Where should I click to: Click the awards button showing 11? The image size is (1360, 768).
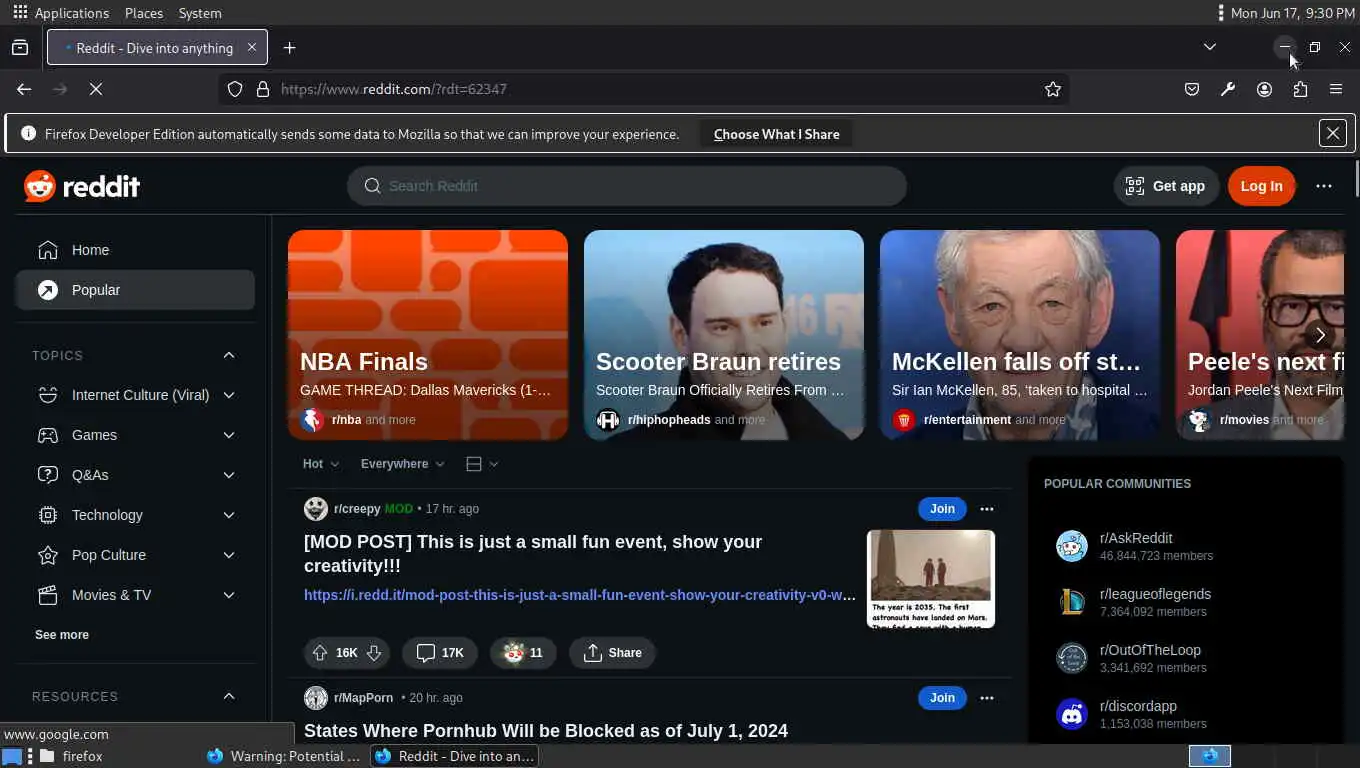point(523,653)
